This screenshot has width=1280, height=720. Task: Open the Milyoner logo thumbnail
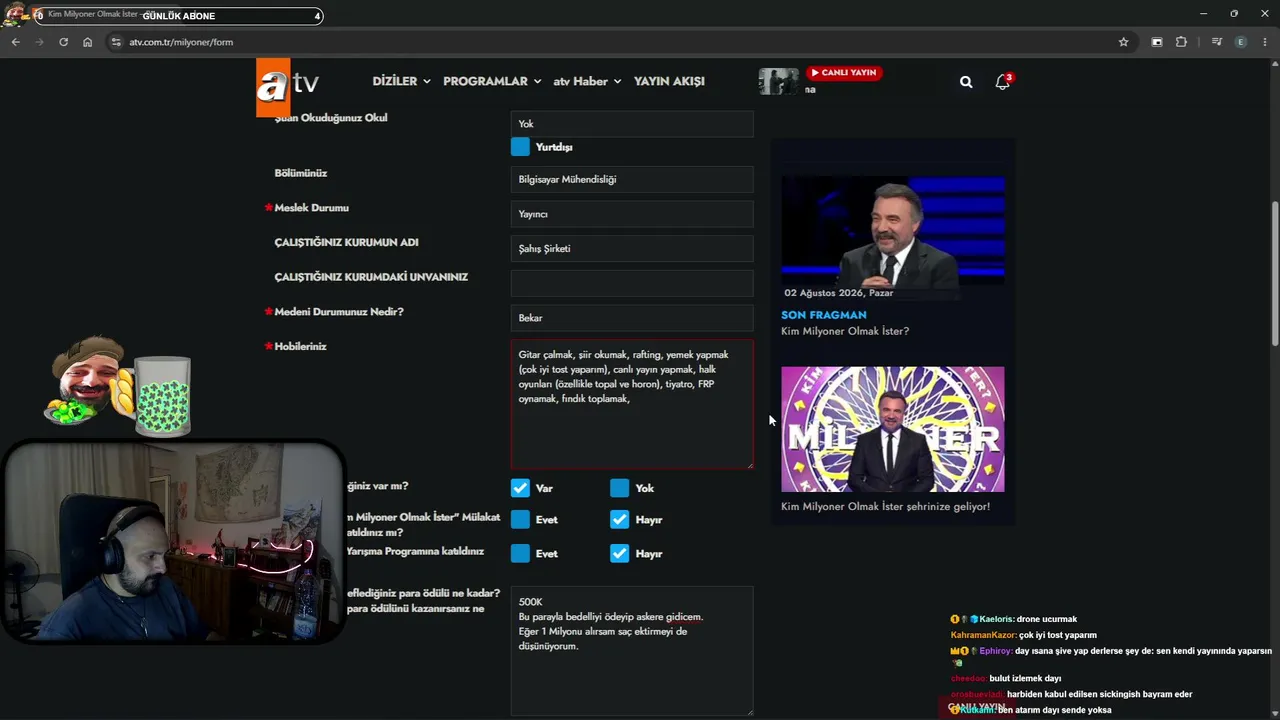point(893,429)
